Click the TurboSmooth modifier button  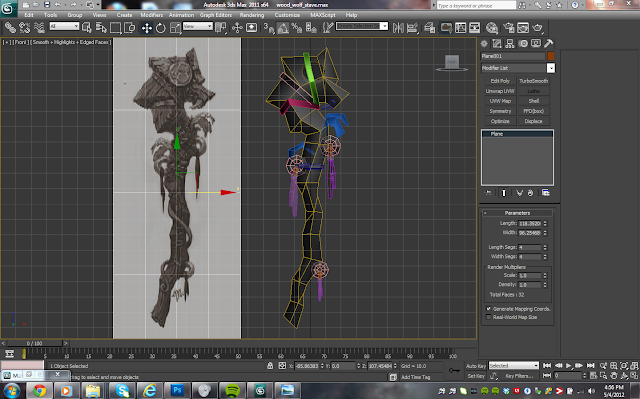pyautogui.click(x=533, y=81)
